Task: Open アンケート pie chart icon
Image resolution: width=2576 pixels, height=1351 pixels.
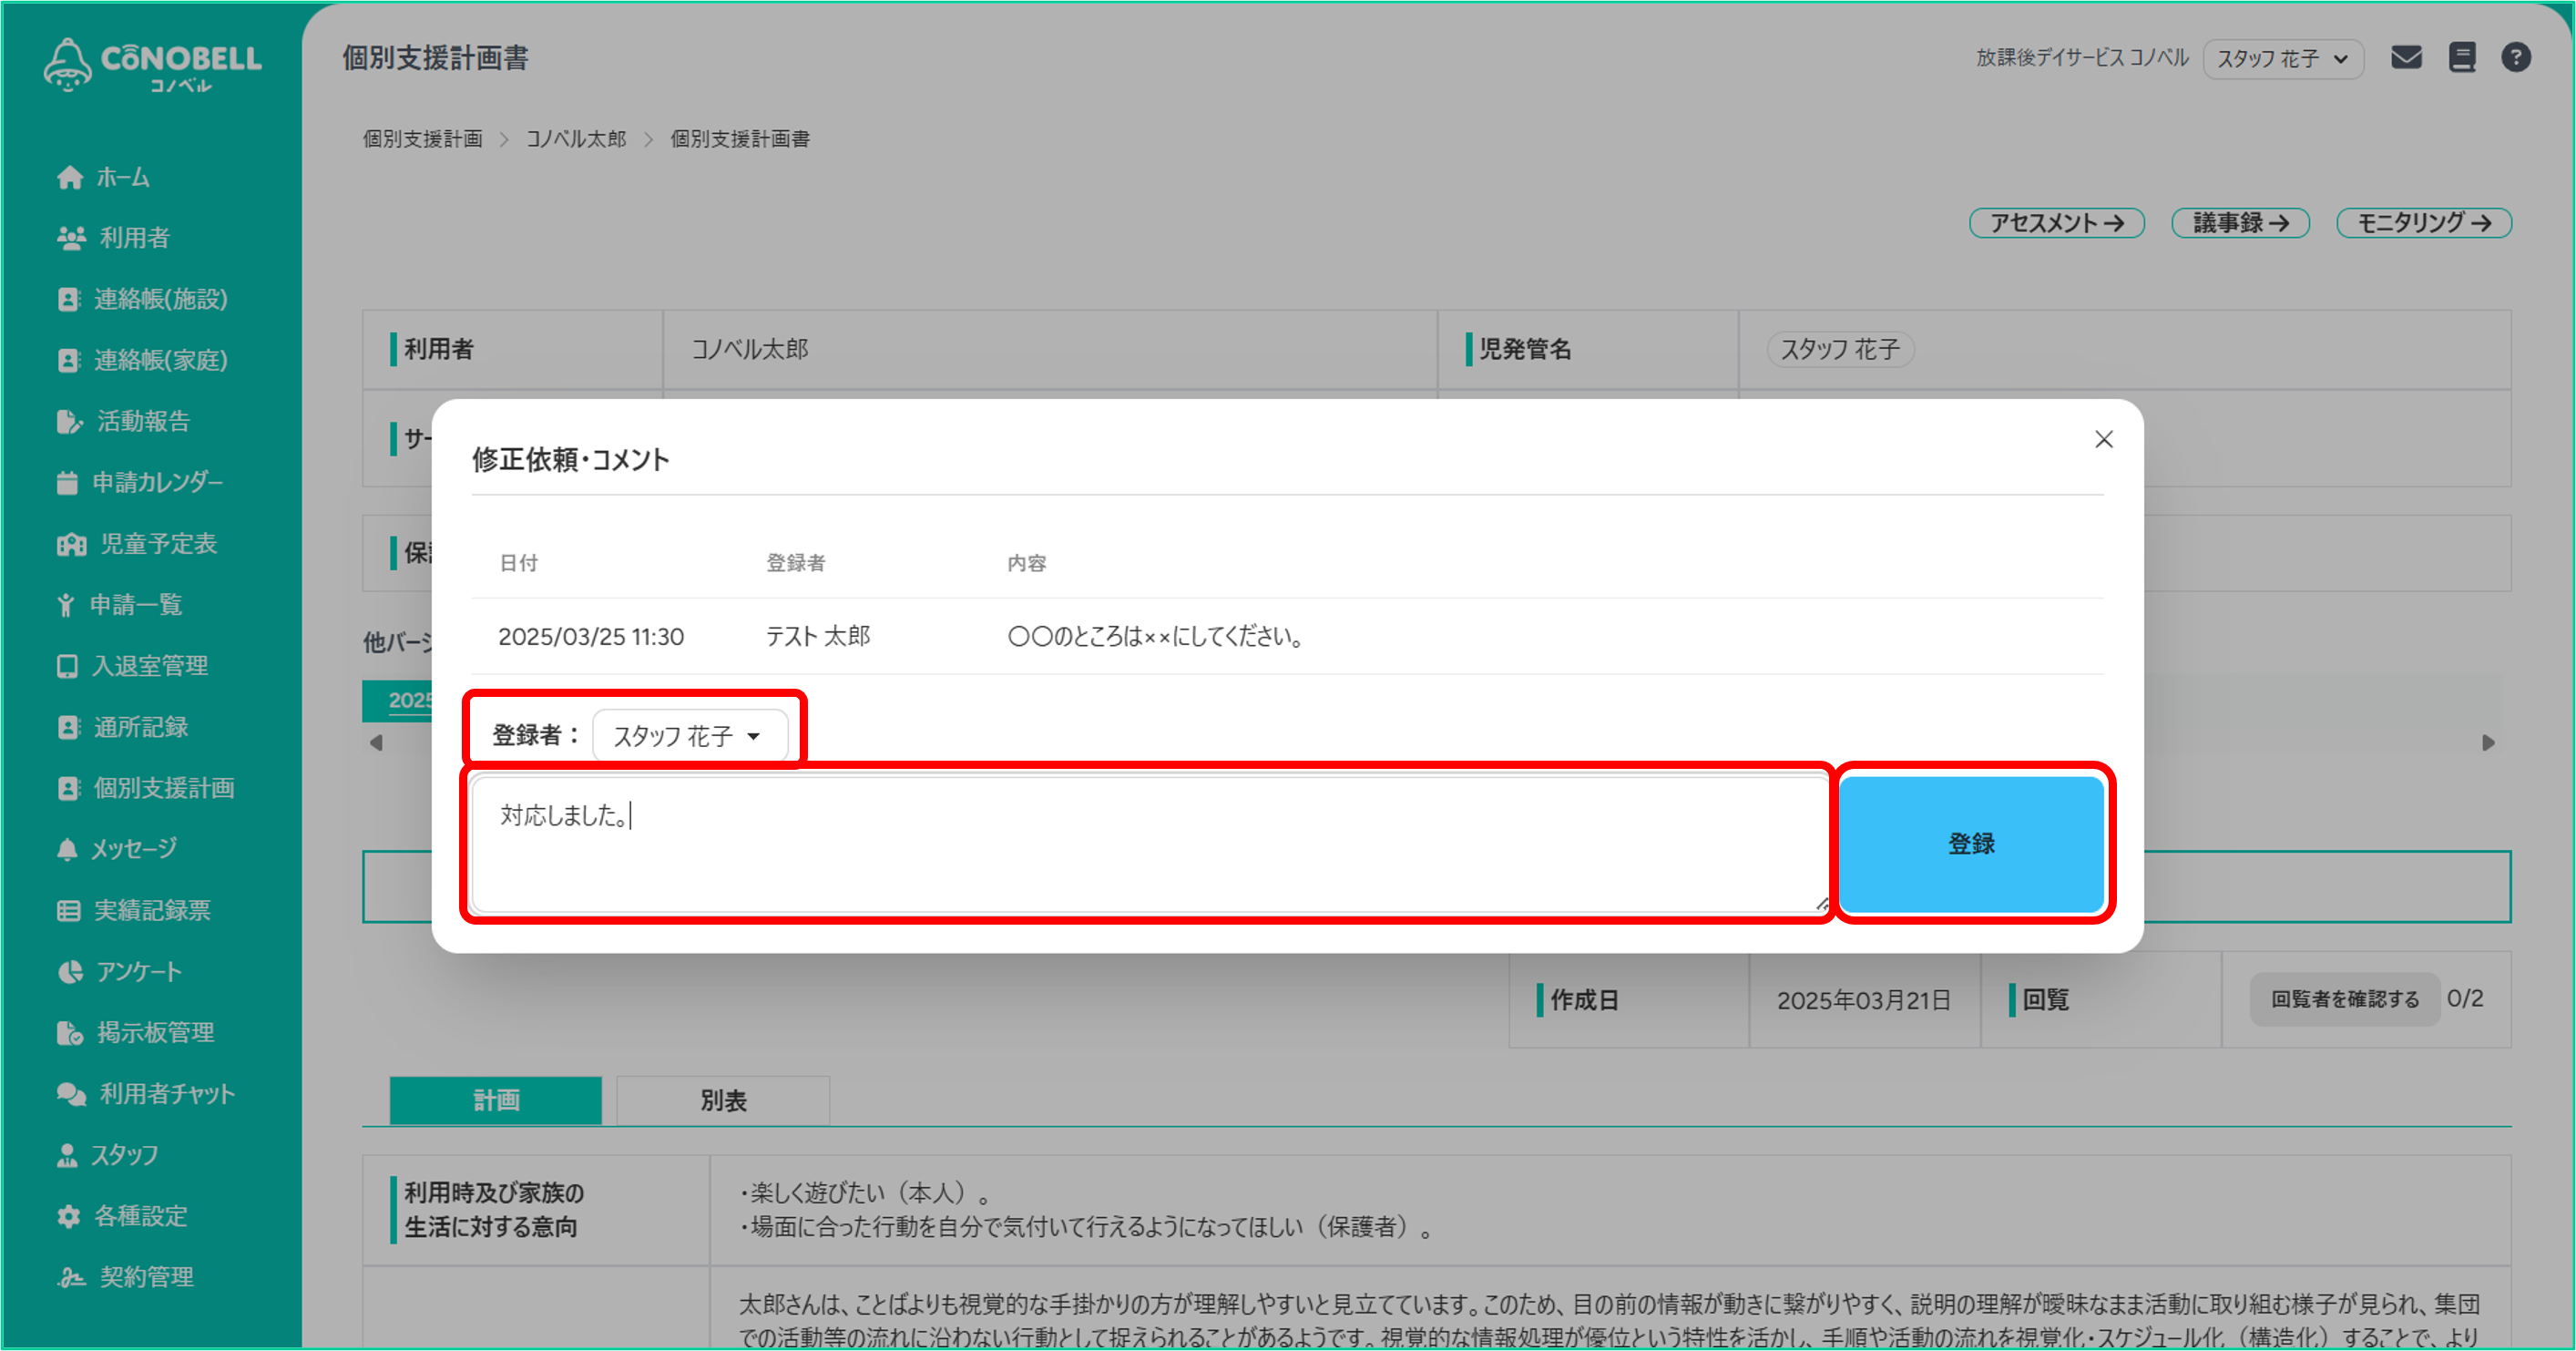Action: point(70,972)
